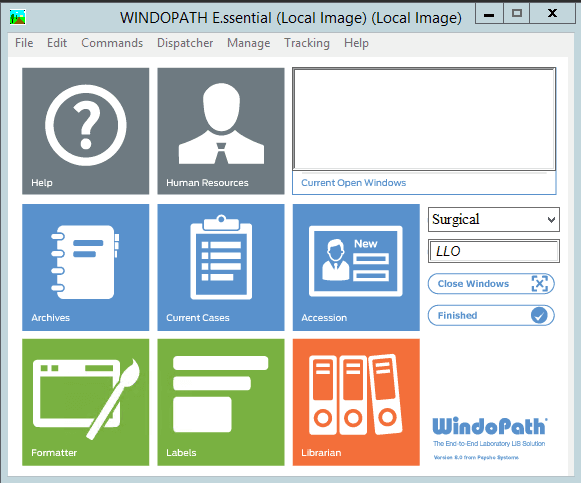This screenshot has width=581, height=483.
Task: Open the Labels tile
Action: tap(221, 402)
